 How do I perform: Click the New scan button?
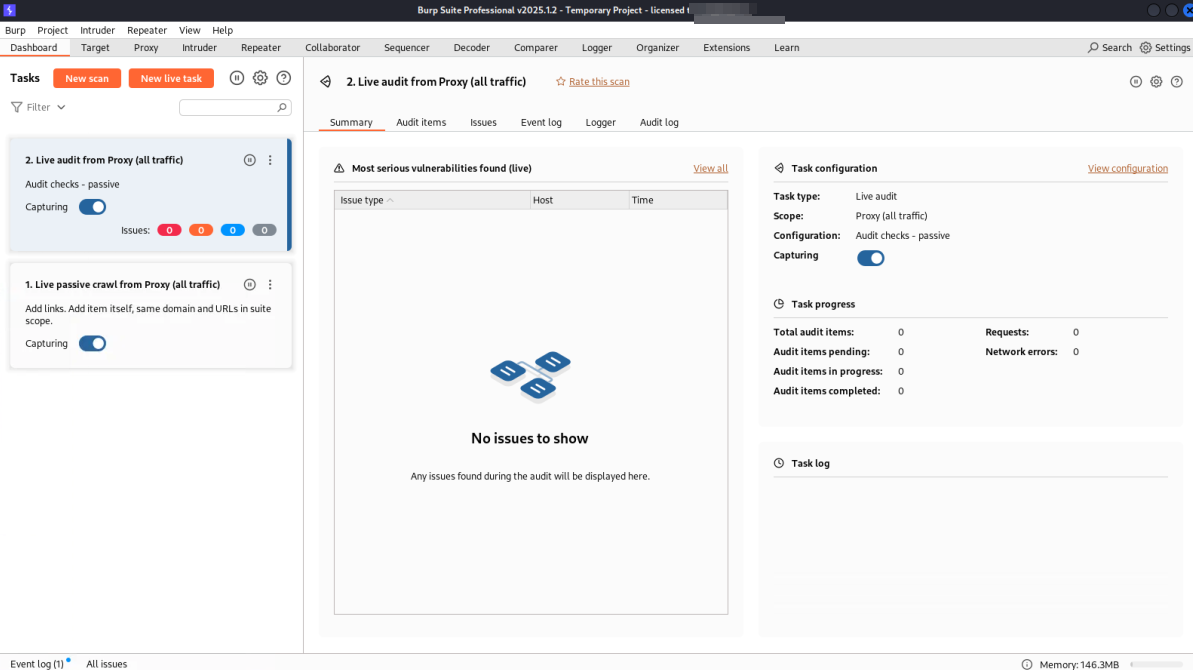[x=87, y=78]
